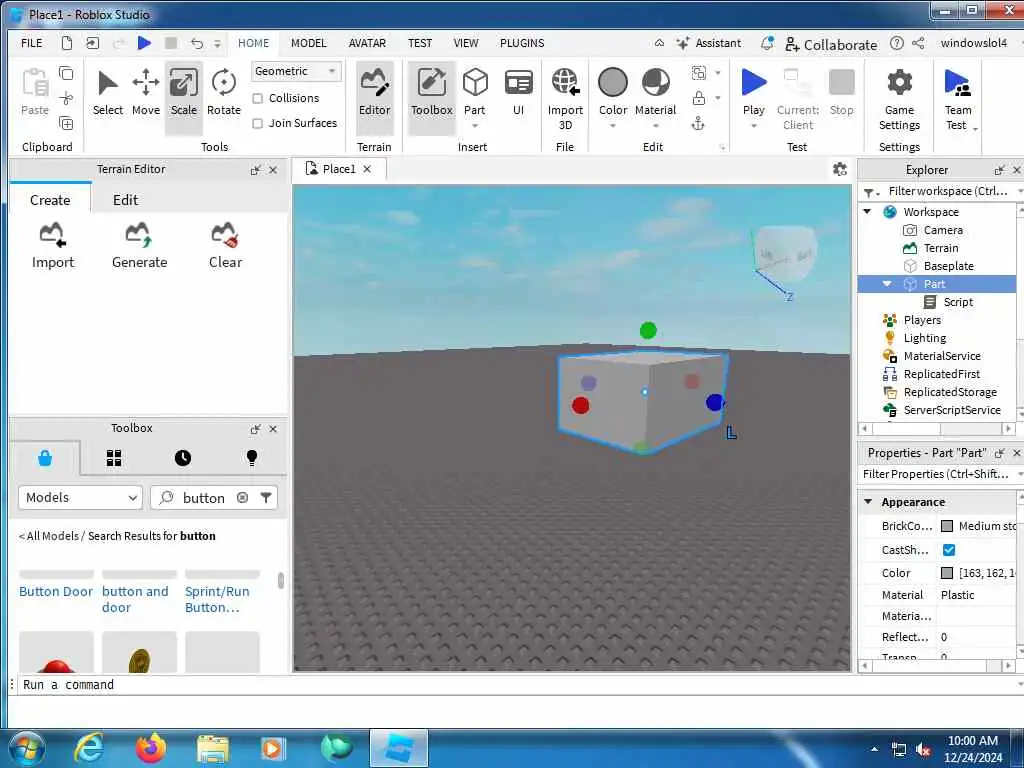Click the lock icon in Edit group
Viewport: 1024px width, 768px height.
click(x=699, y=98)
